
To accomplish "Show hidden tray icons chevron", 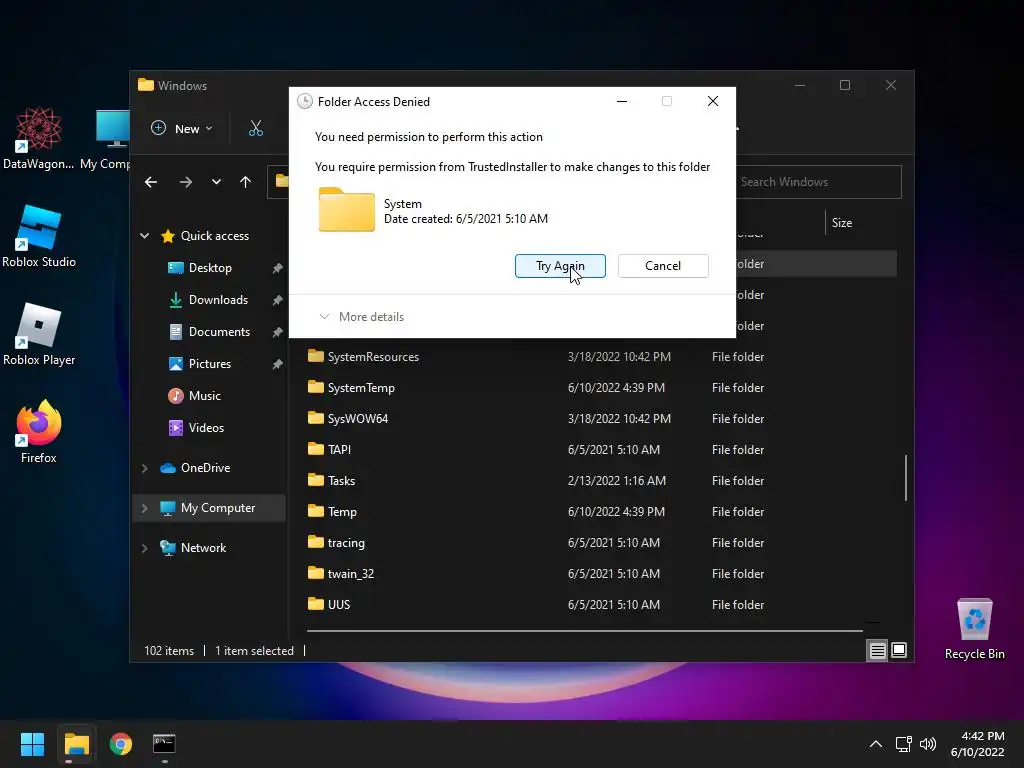I will 876,744.
